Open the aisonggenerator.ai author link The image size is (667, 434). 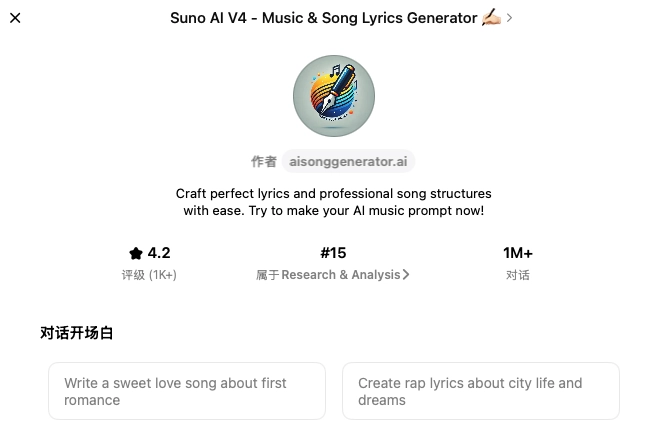348,161
